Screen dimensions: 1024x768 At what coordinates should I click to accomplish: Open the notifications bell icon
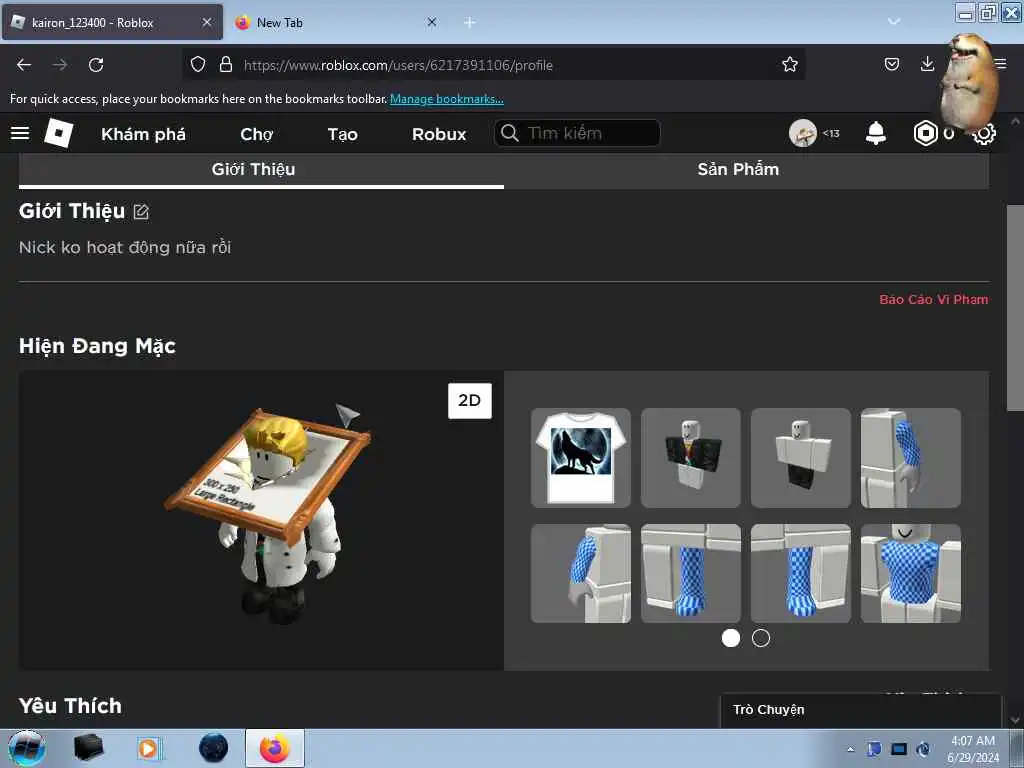coord(875,133)
